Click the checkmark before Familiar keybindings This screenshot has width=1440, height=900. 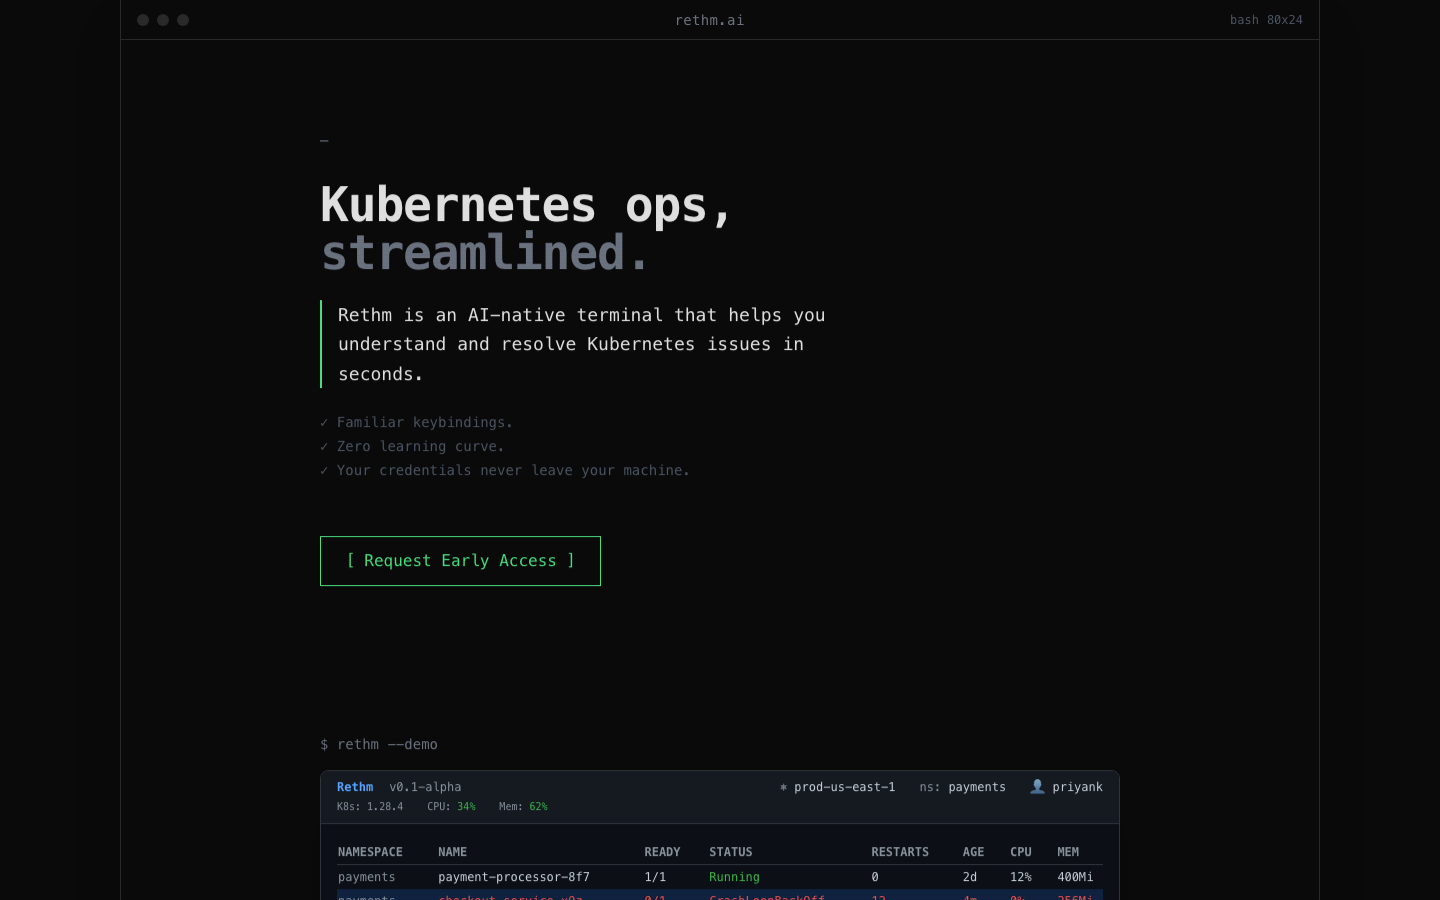pyautogui.click(x=324, y=423)
